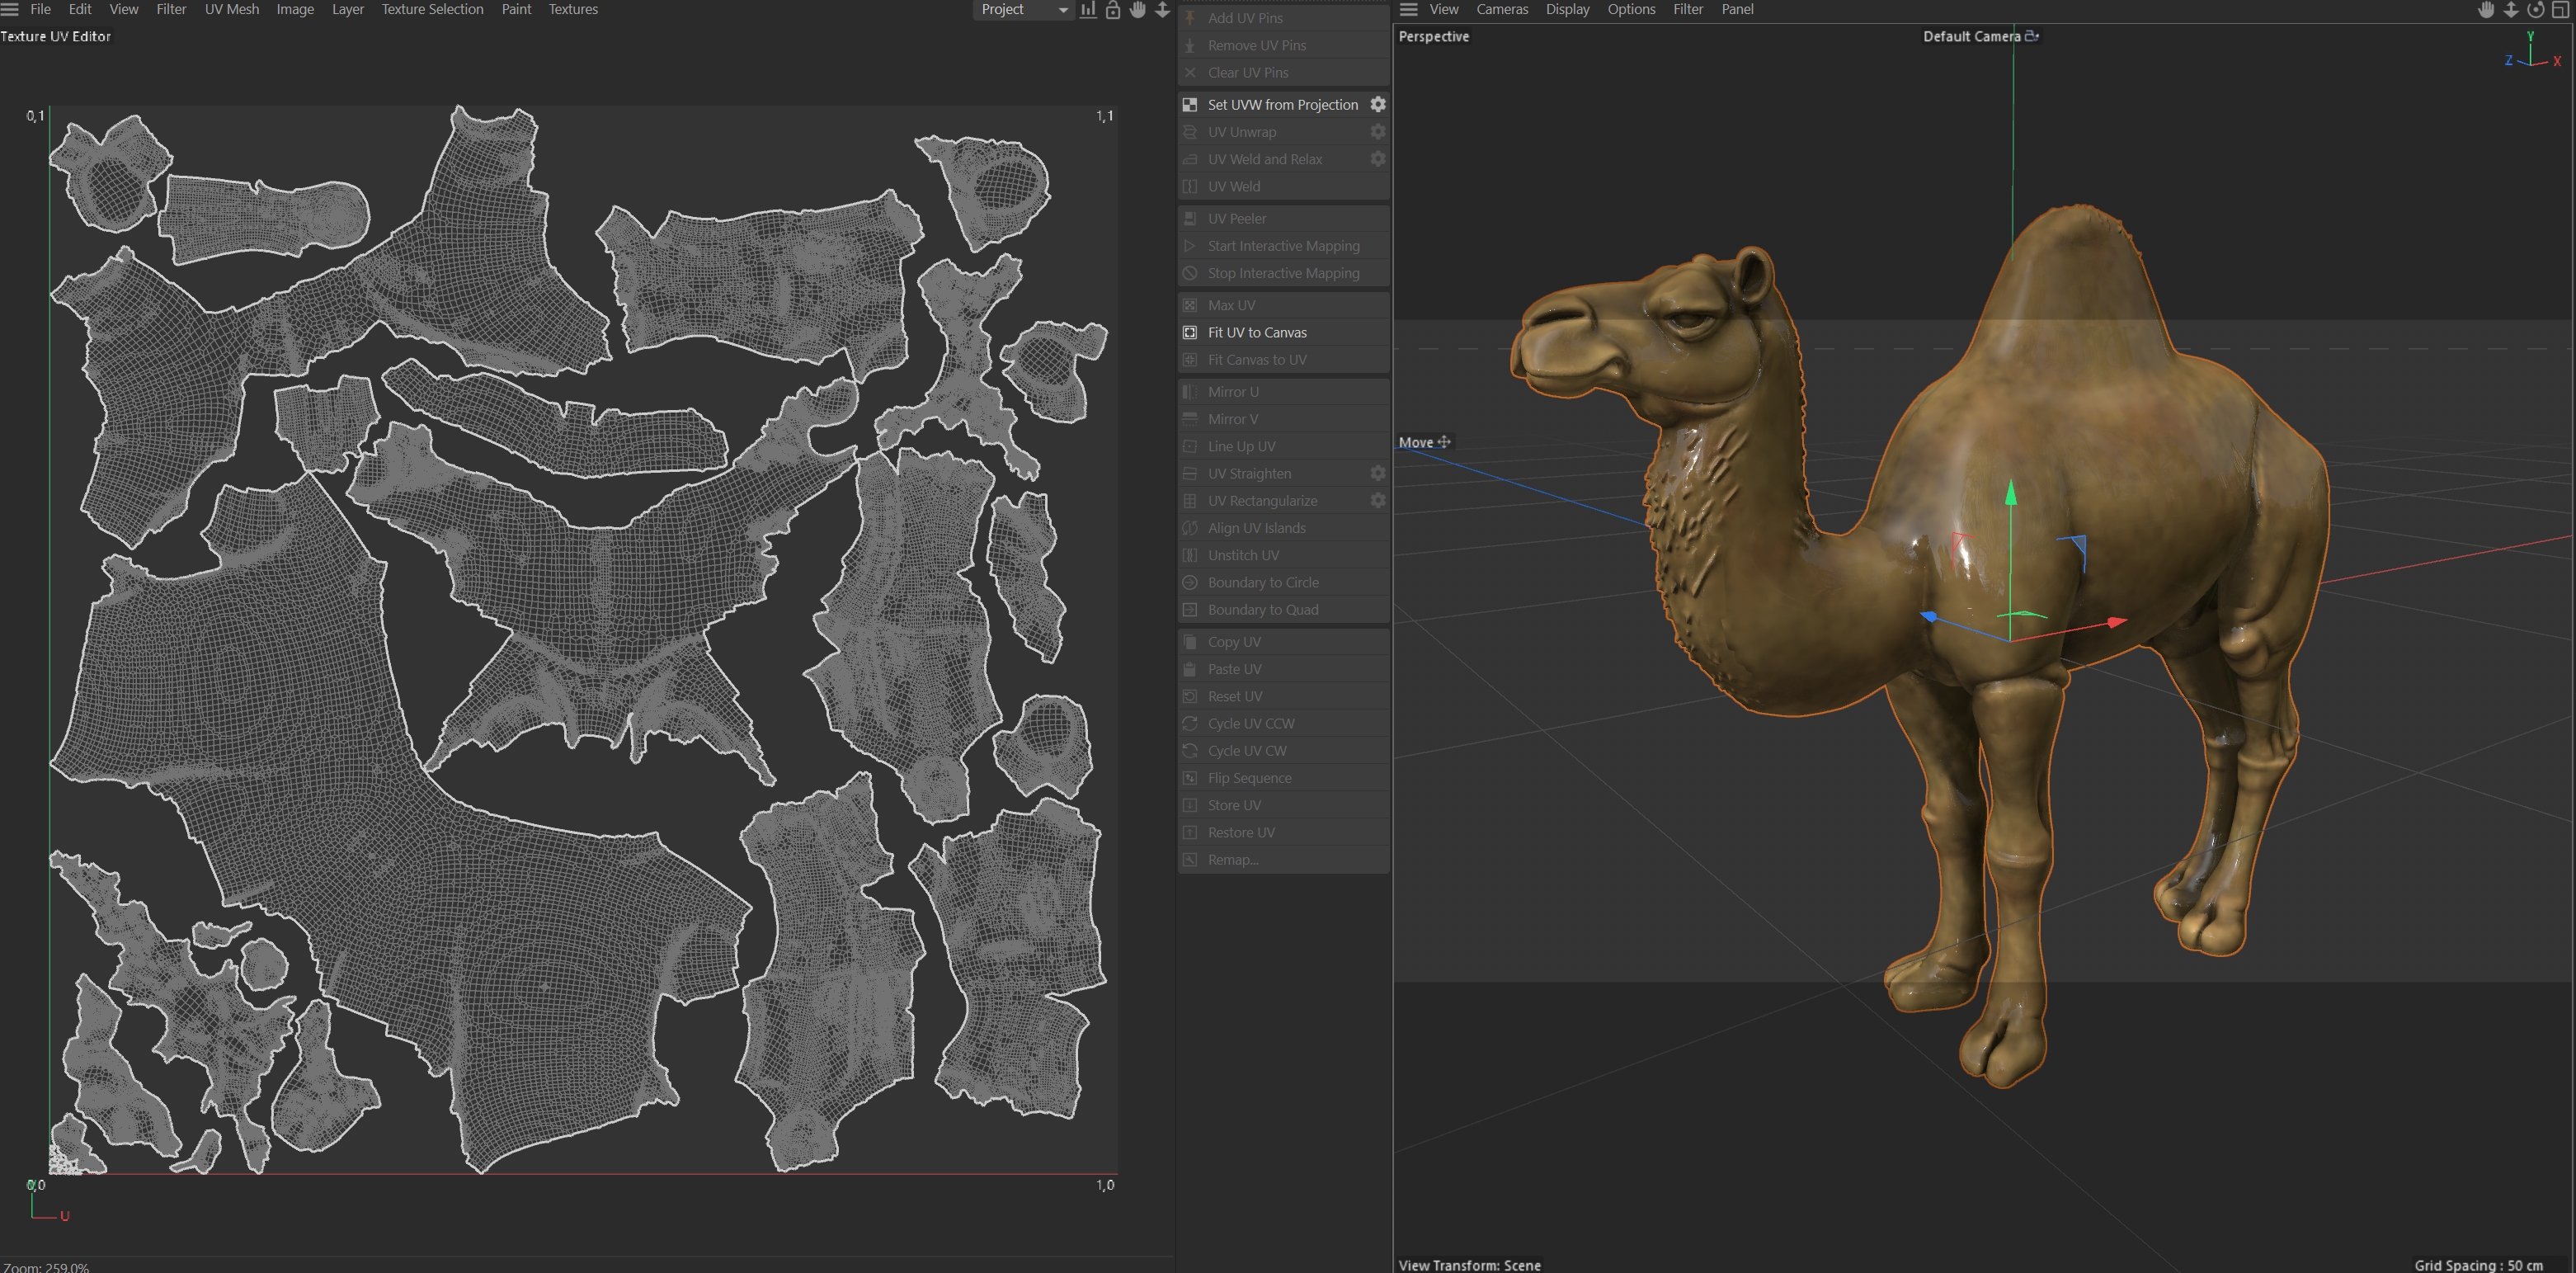Screen dimensions: 2576x1273
Task: Open the UV Mesh menu
Action: point(231,9)
